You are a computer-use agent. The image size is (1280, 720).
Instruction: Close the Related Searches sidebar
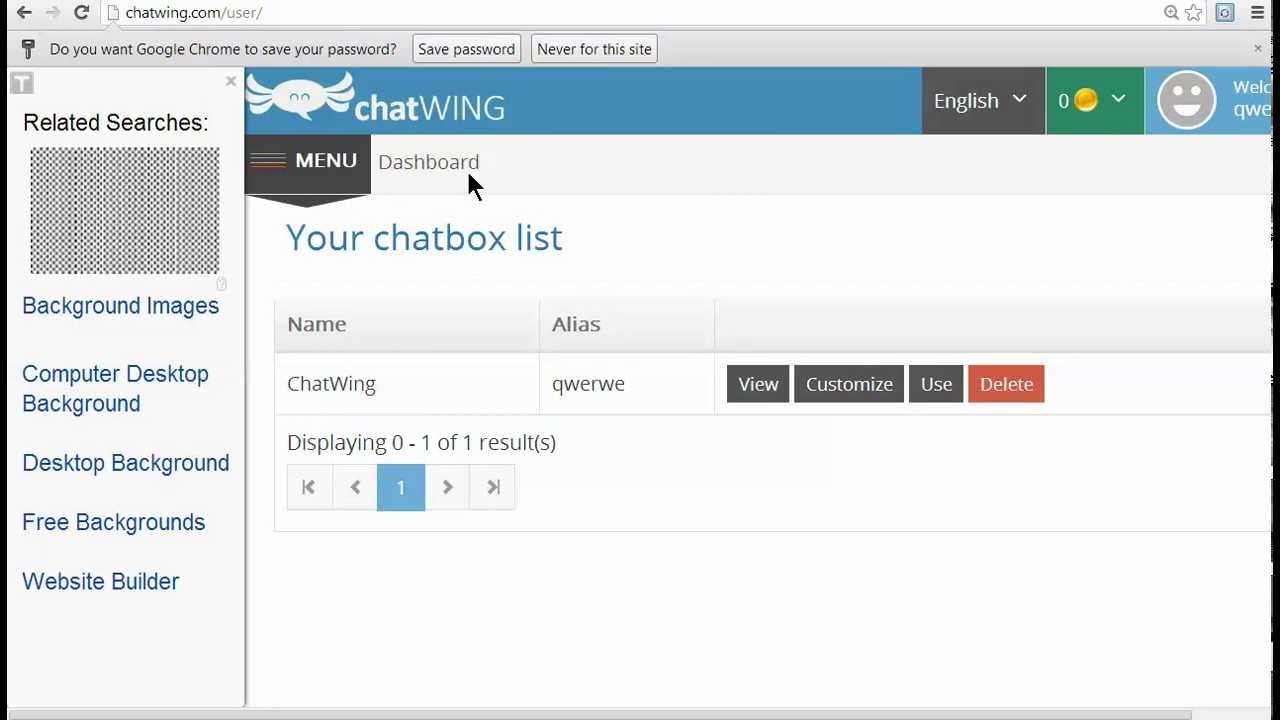[x=231, y=81]
